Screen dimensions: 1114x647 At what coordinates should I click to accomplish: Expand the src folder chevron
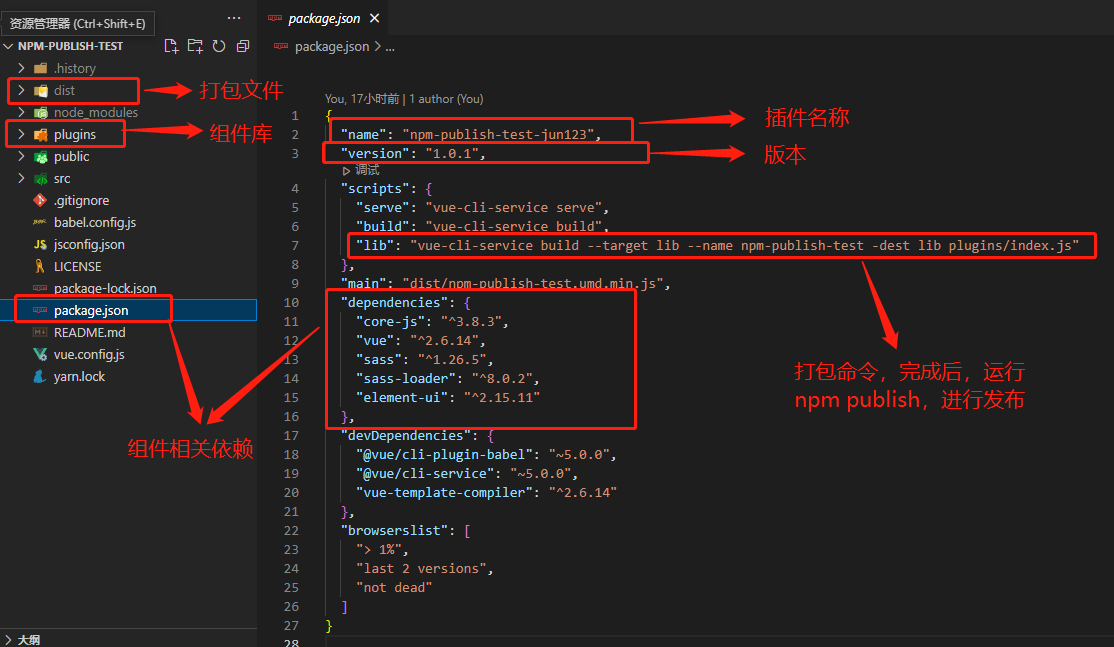(x=21, y=178)
